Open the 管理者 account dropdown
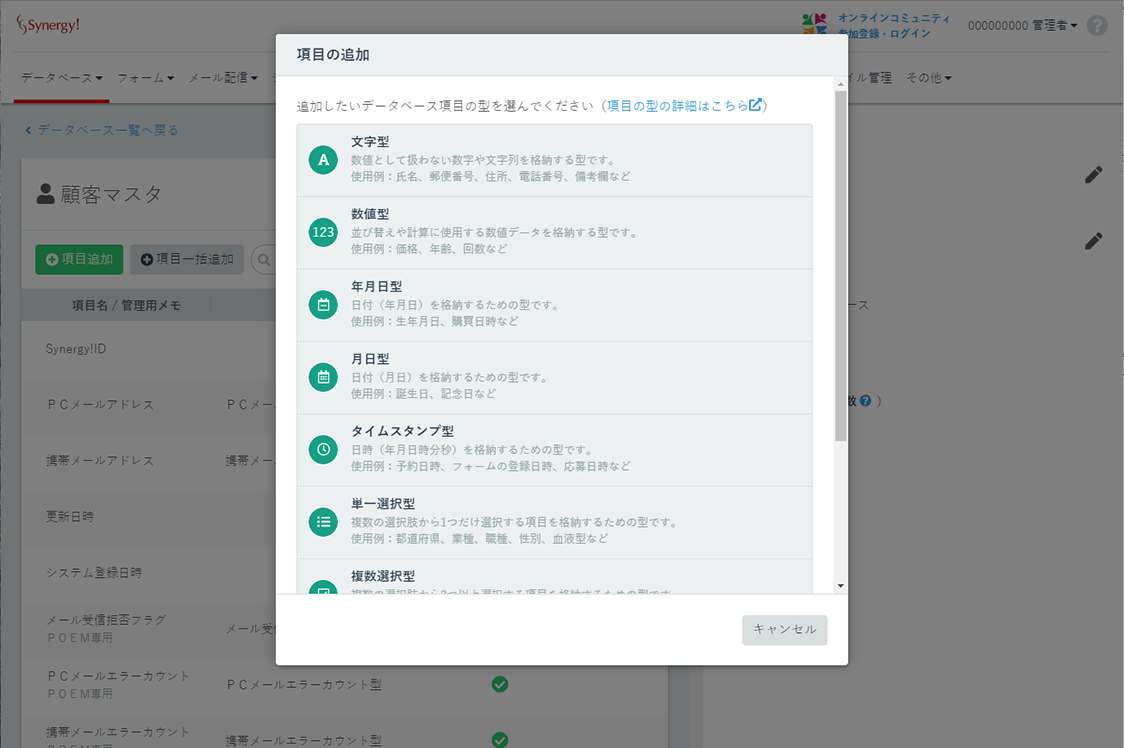1124x748 pixels. point(1023,25)
